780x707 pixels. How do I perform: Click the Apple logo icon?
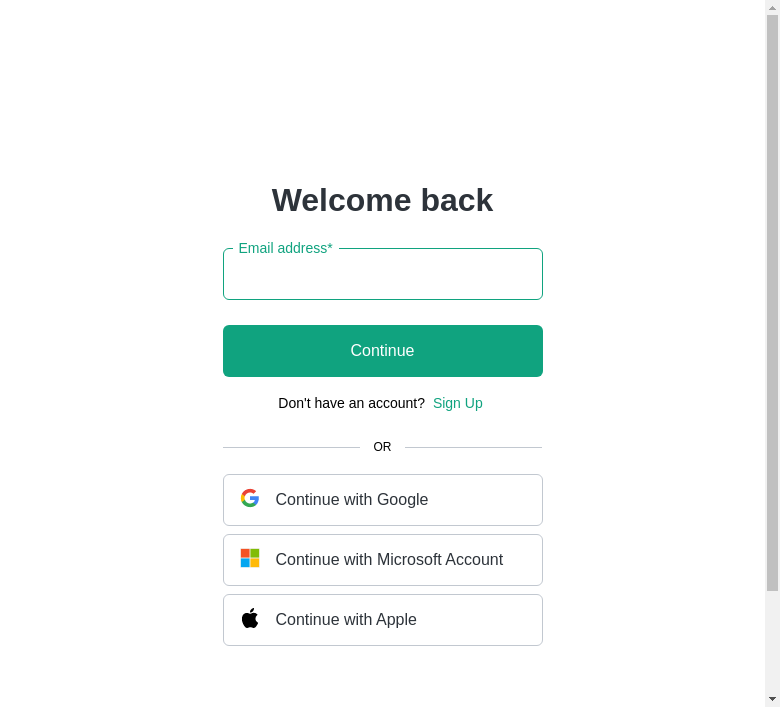pos(250,618)
